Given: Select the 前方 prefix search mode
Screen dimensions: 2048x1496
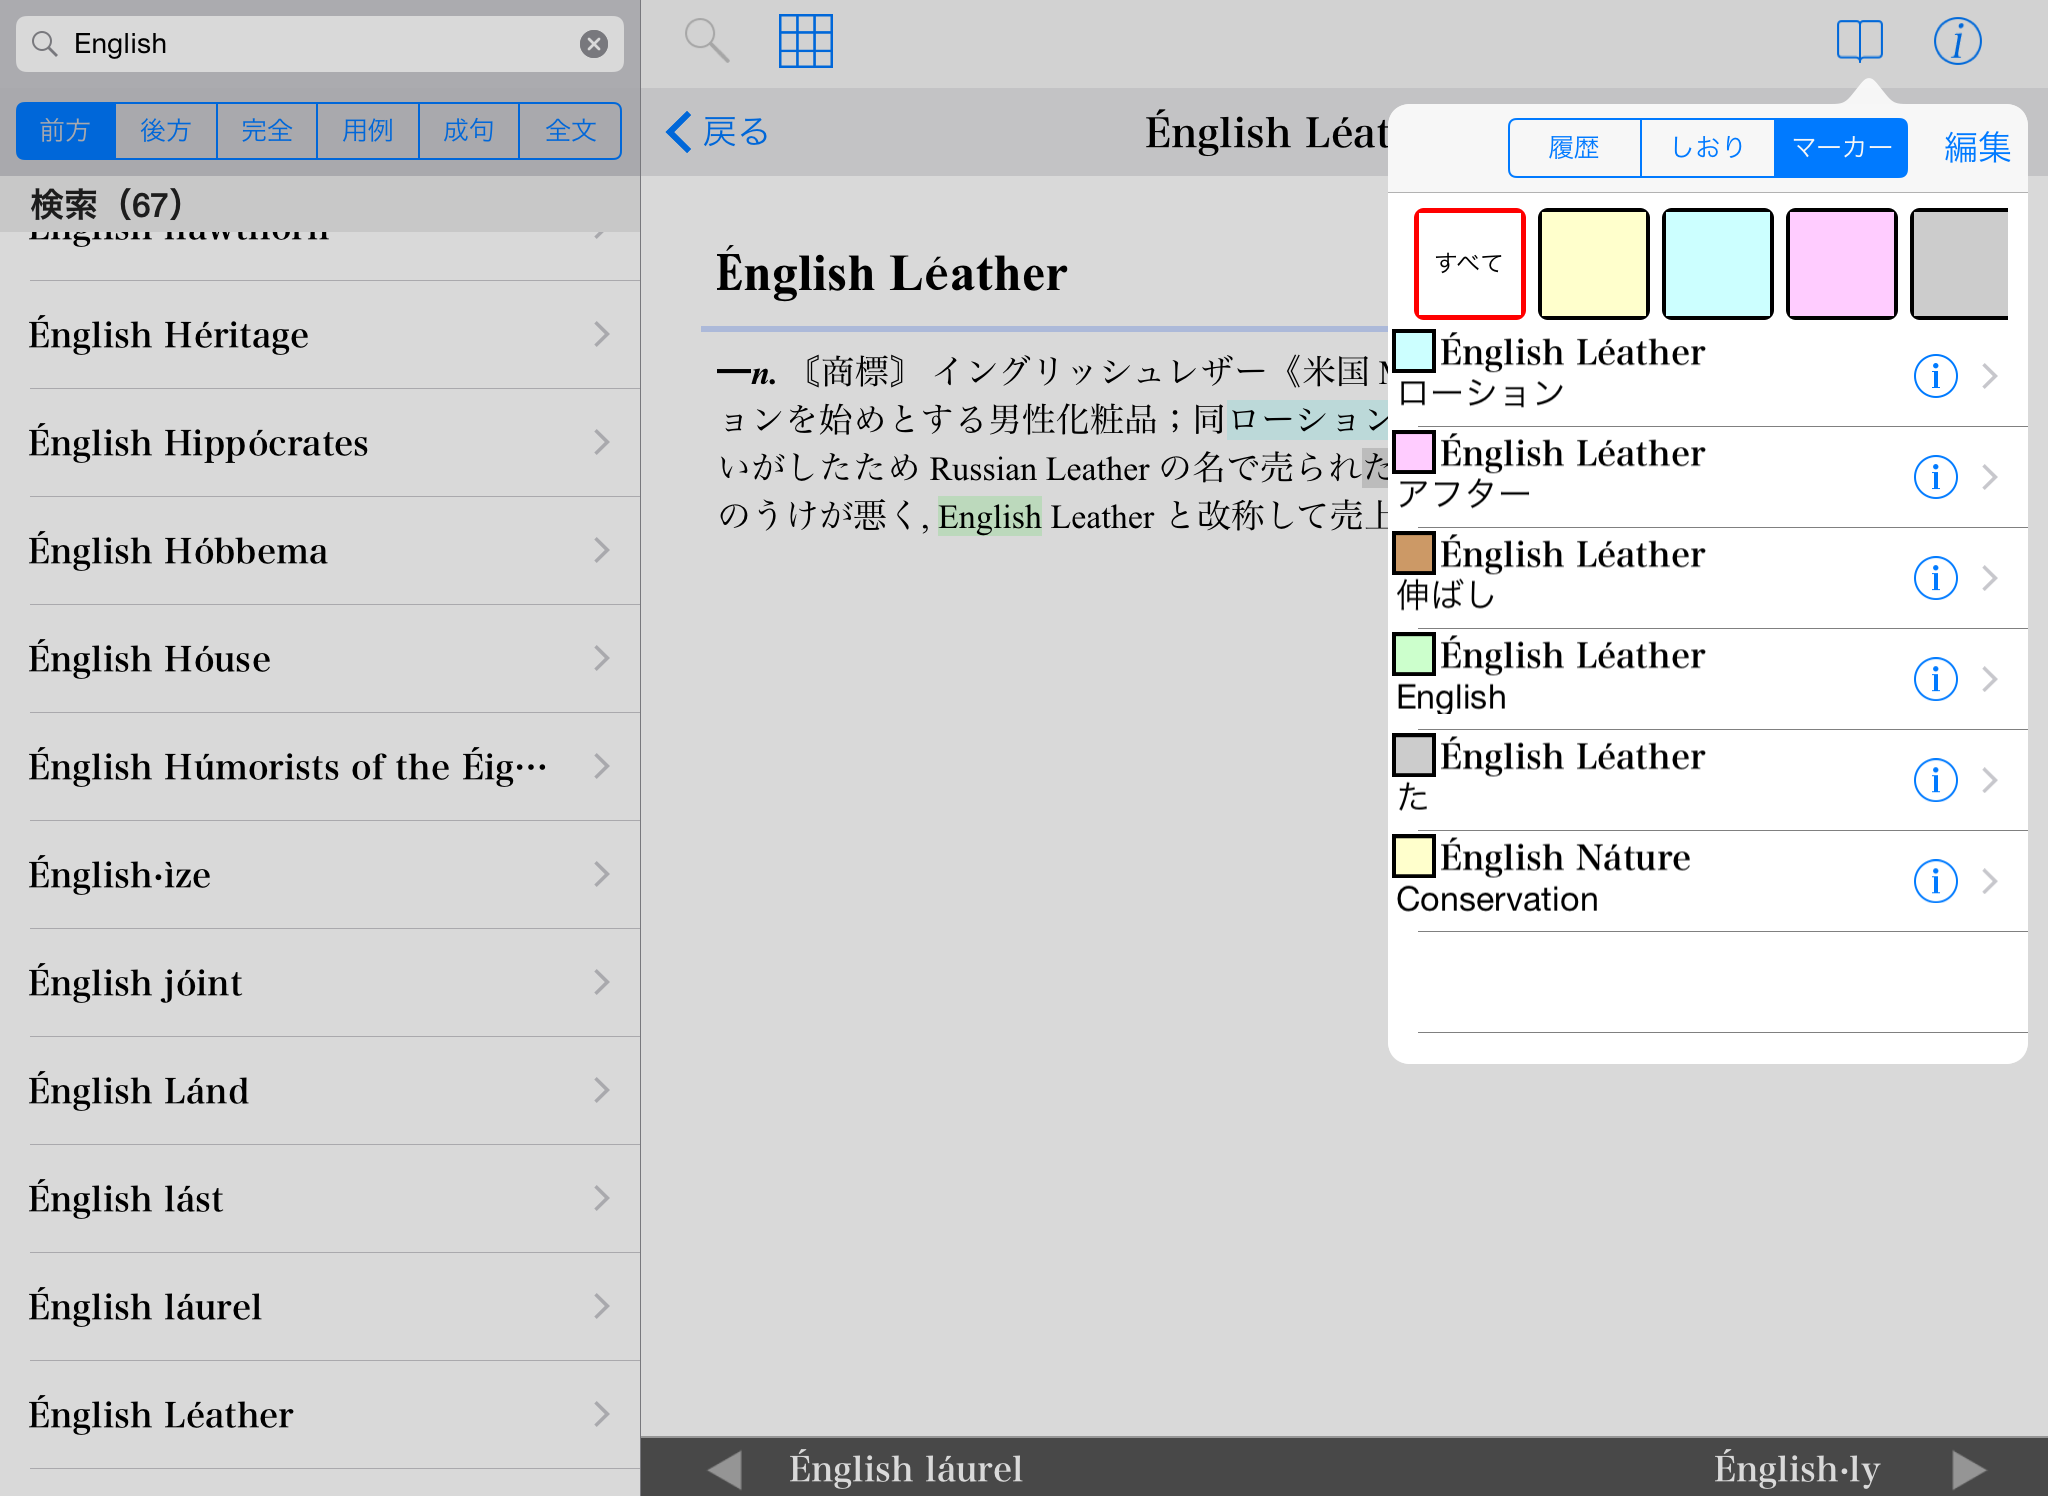Looking at the screenshot, I should [65, 131].
